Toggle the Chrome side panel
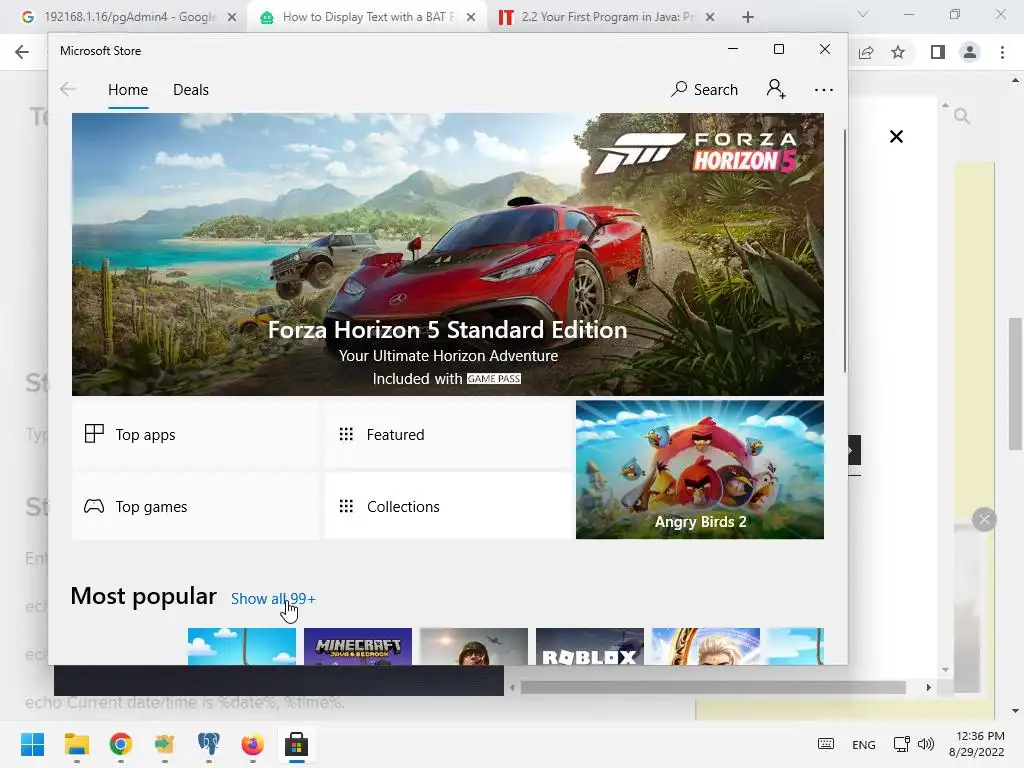Viewport: 1024px width, 768px height. [x=938, y=52]
